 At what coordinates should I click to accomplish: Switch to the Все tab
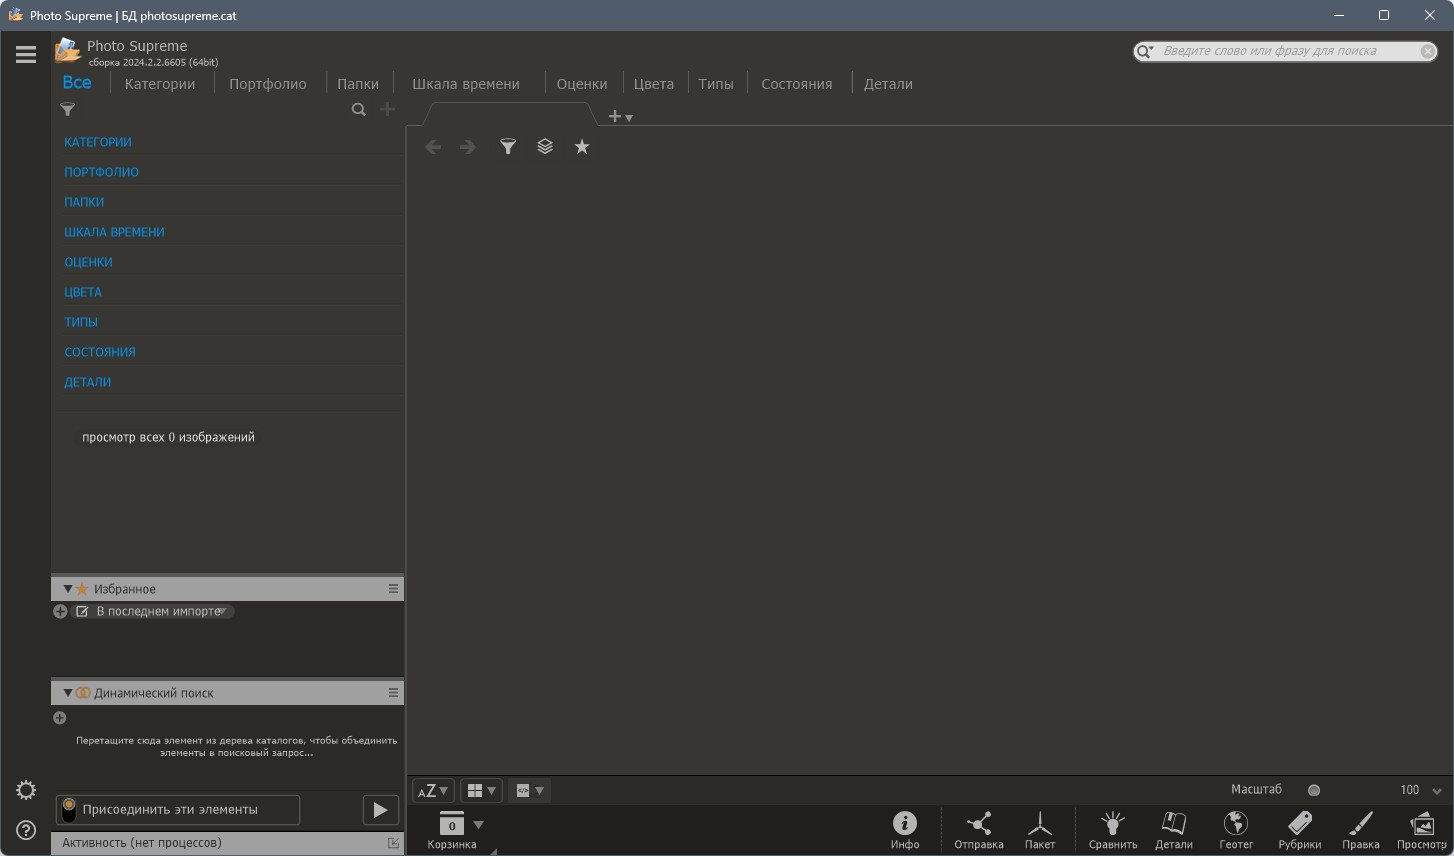click(x=77, y=83)
